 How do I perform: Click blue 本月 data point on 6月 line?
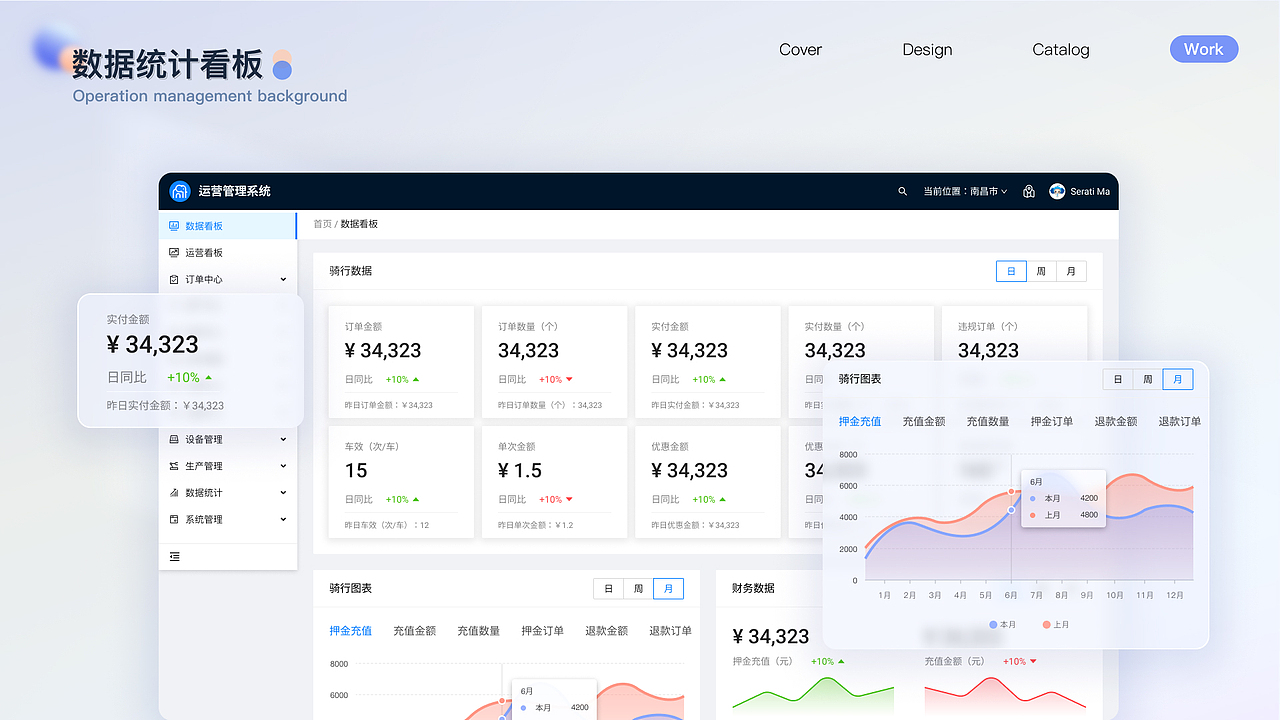tap(1011, 510)
